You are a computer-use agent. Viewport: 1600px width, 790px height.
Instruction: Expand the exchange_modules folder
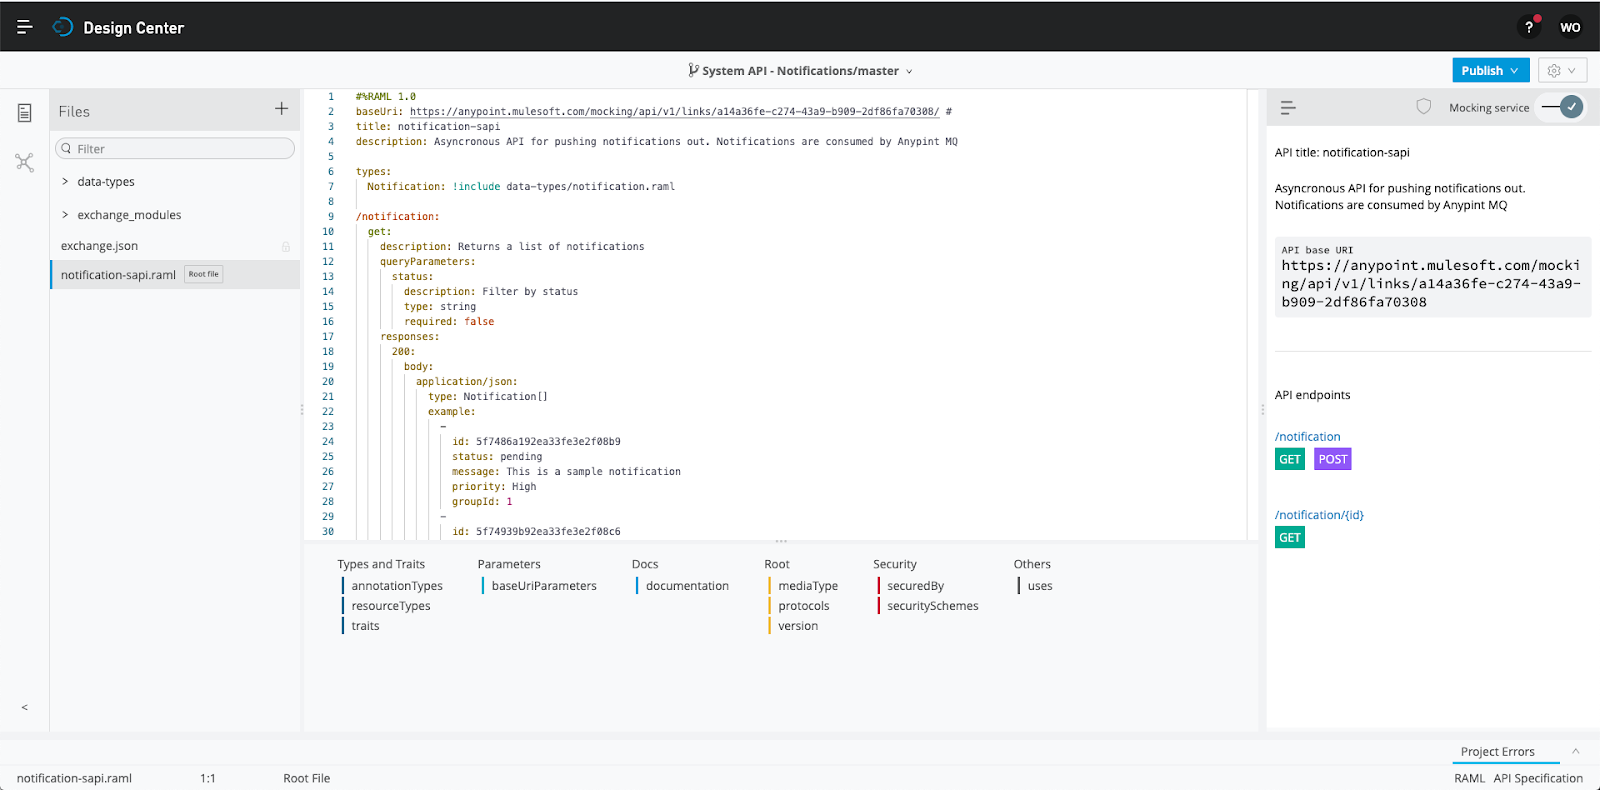(66, 215)
